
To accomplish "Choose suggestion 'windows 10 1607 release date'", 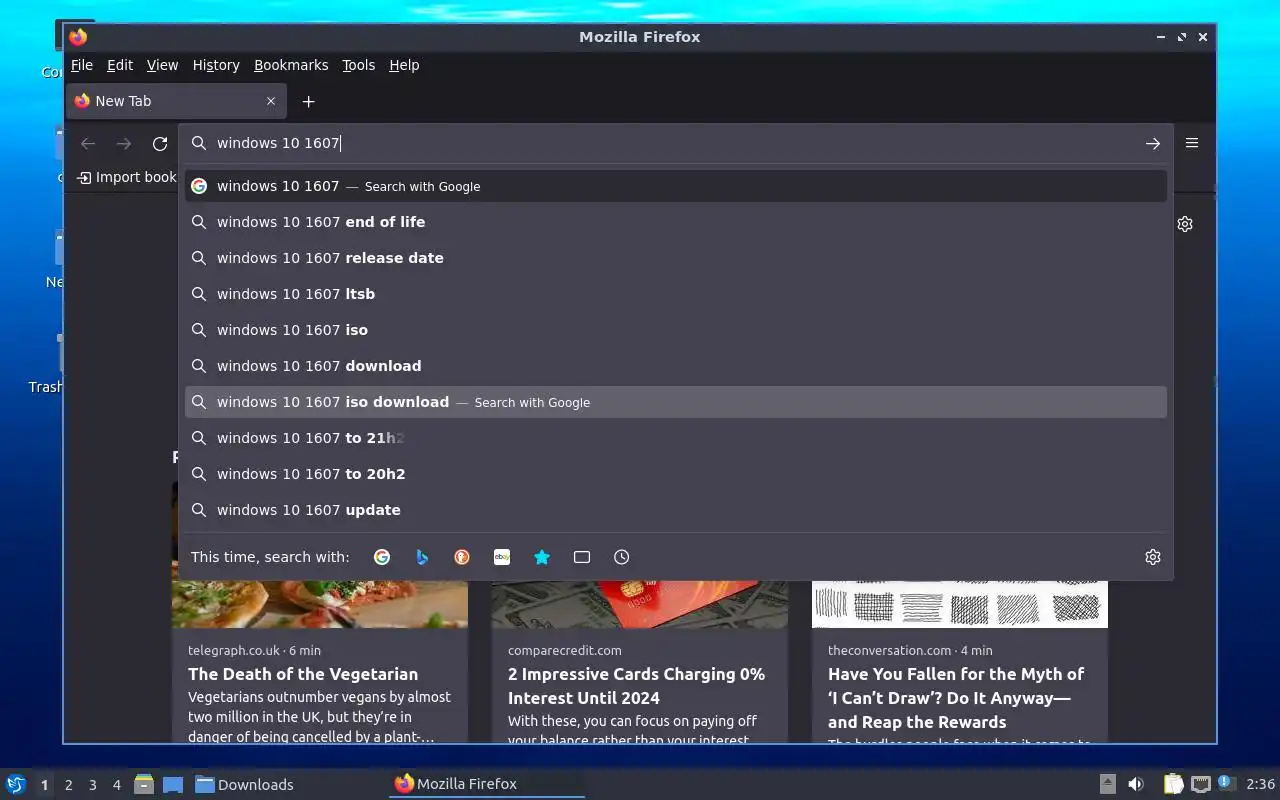I will point(676,258).
